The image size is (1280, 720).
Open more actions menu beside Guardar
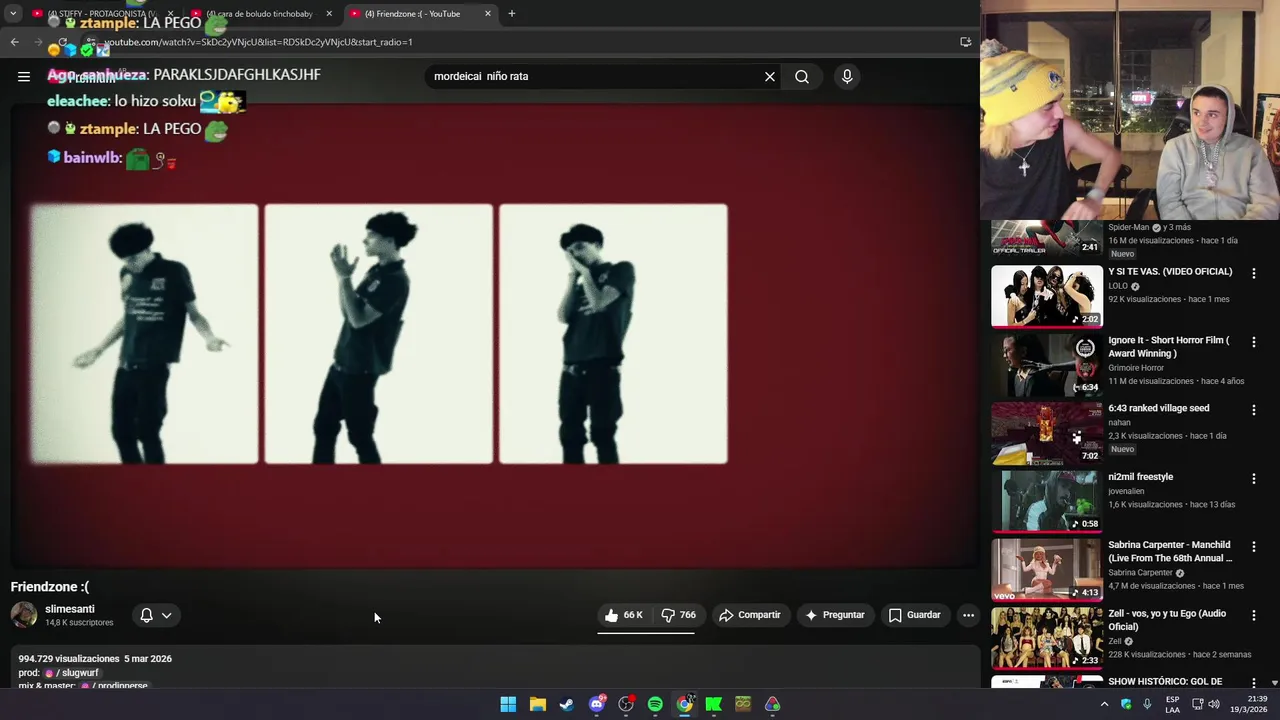(968, 615)
